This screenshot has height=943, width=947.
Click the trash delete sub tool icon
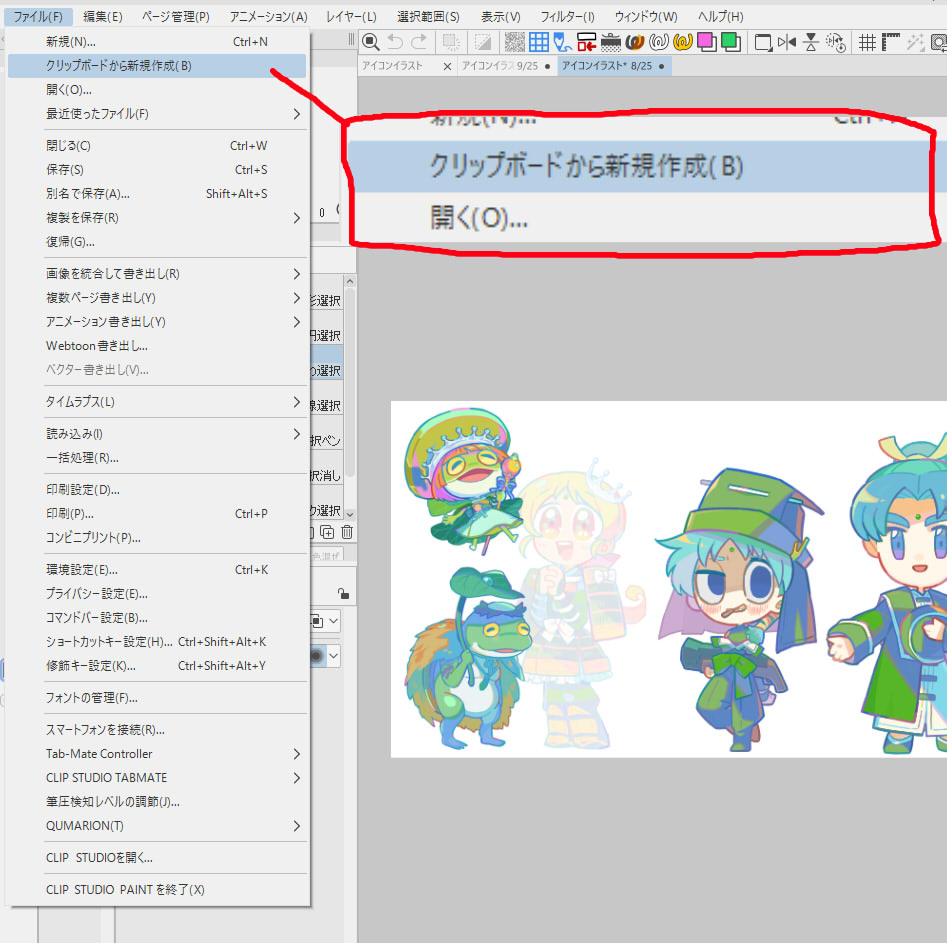[347, 532]
